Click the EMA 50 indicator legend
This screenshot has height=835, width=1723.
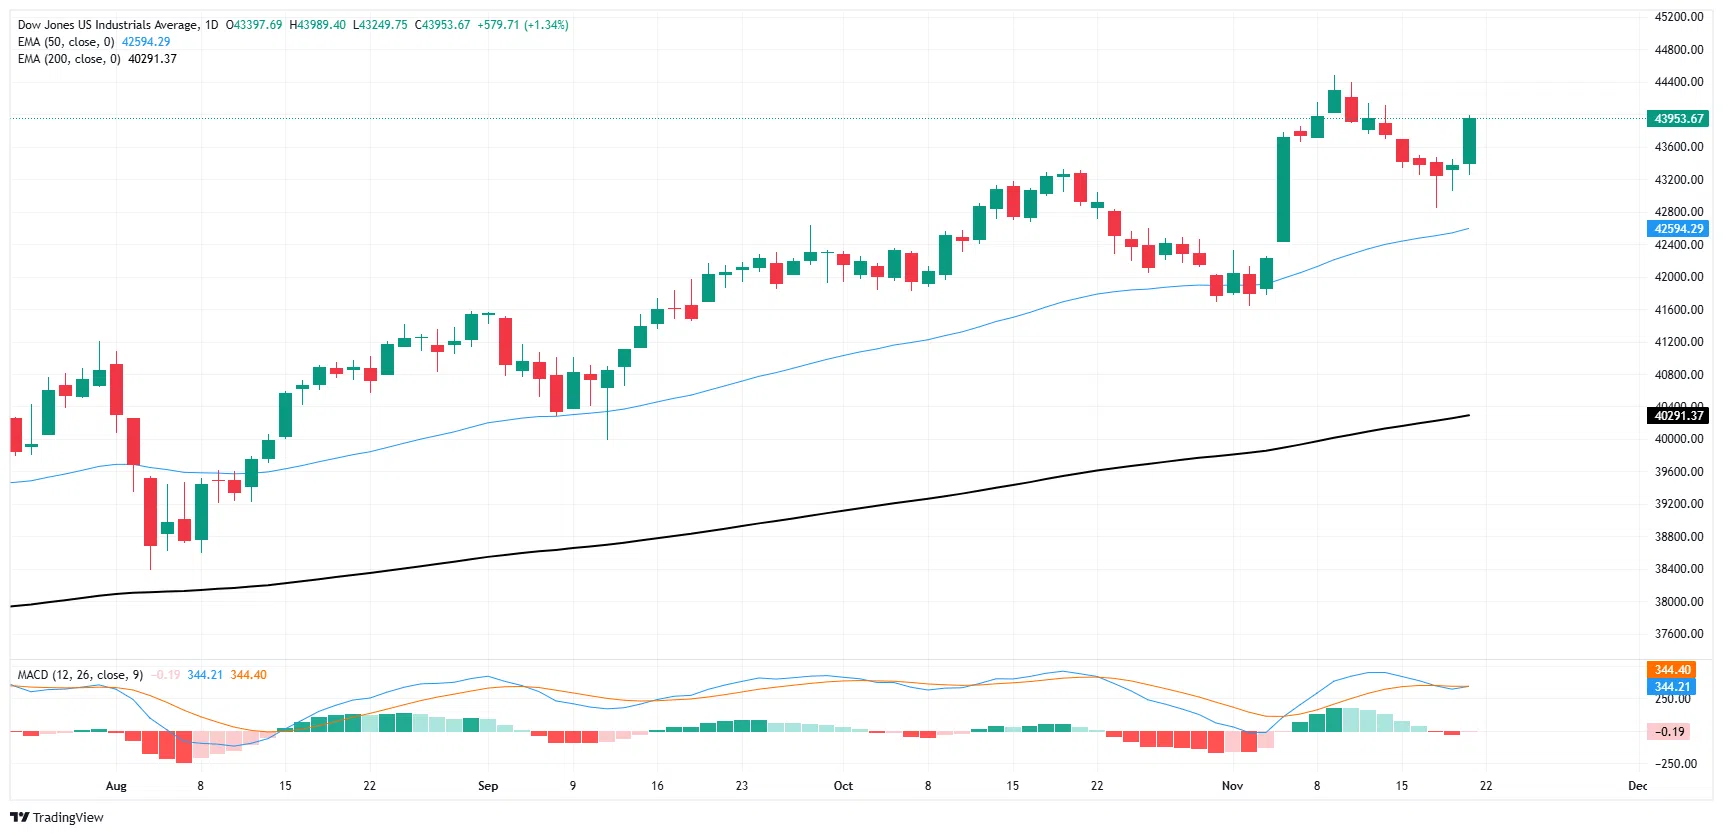coord(66,42)
